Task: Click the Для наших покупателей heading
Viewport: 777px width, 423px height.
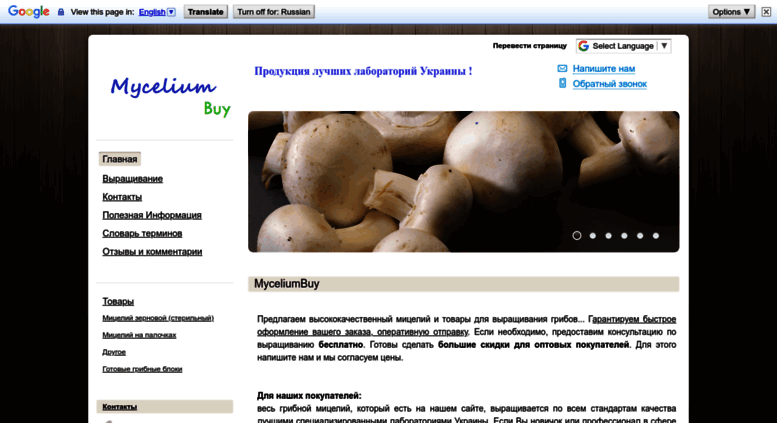Action: click(309, 396)
